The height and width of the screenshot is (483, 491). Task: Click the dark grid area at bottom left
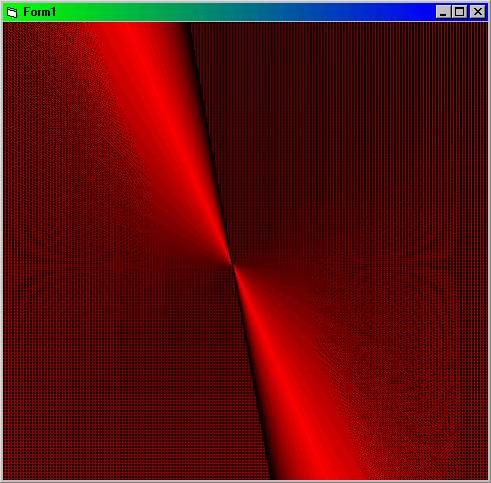coord(117,383)
